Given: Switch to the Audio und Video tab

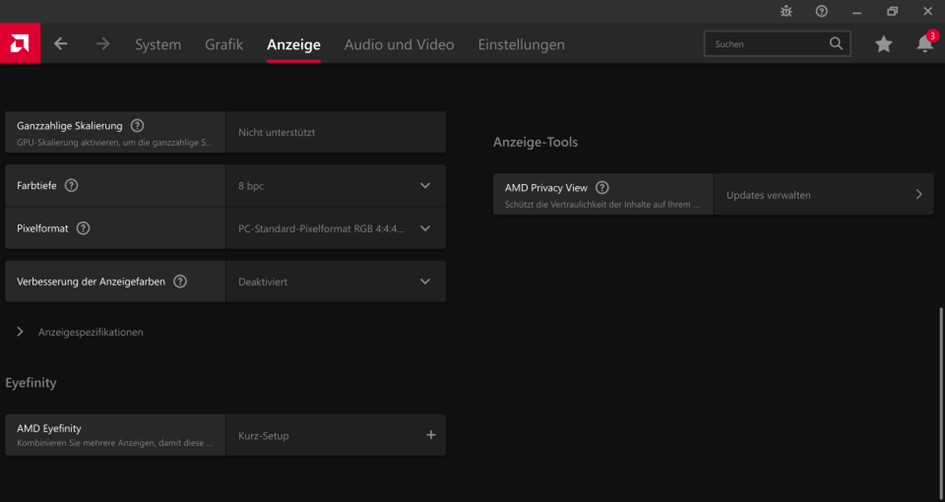Looking at the screenshot, I should (x=399, y=44).
